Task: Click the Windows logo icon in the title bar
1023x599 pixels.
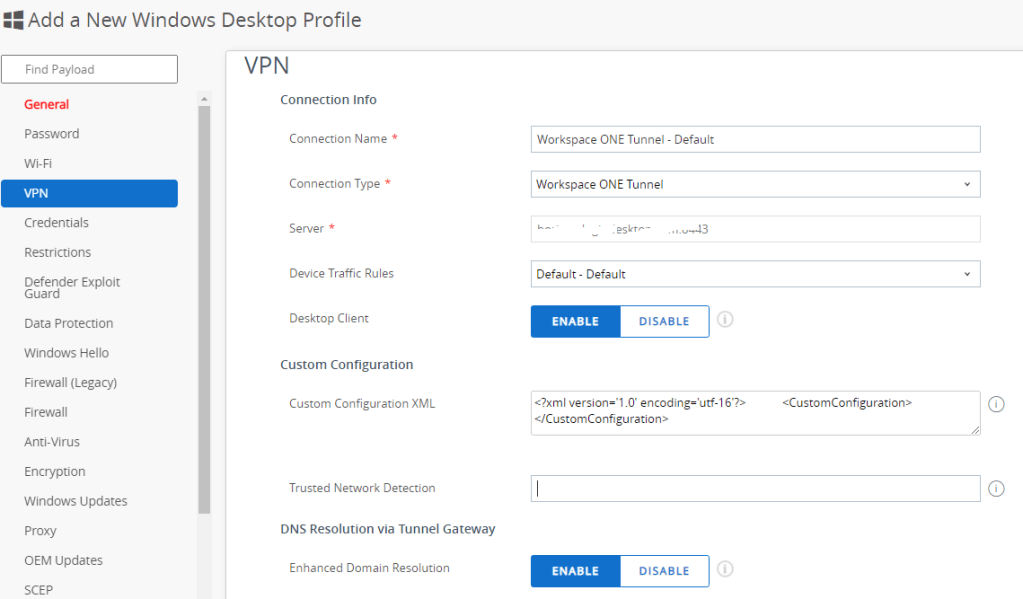Action: [x=14, y=19]
